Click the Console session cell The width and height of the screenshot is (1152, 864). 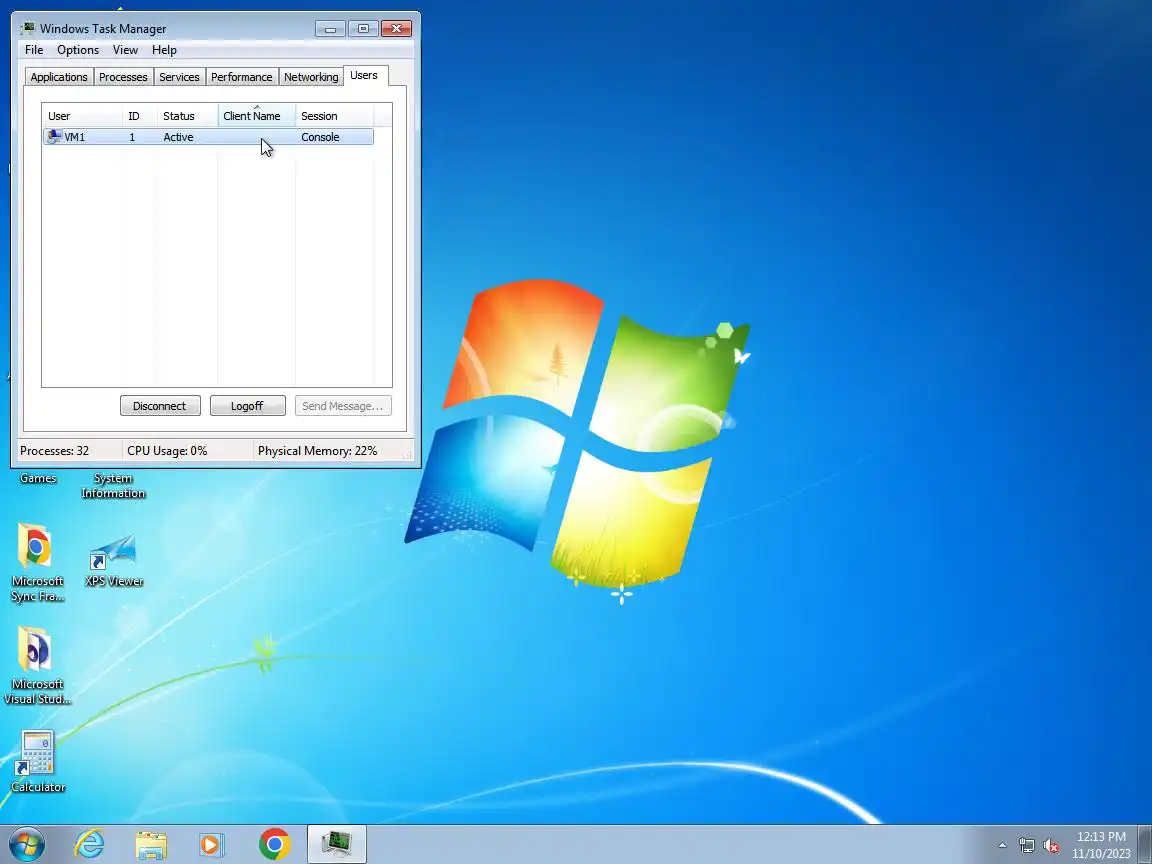(x=320, y=137)
